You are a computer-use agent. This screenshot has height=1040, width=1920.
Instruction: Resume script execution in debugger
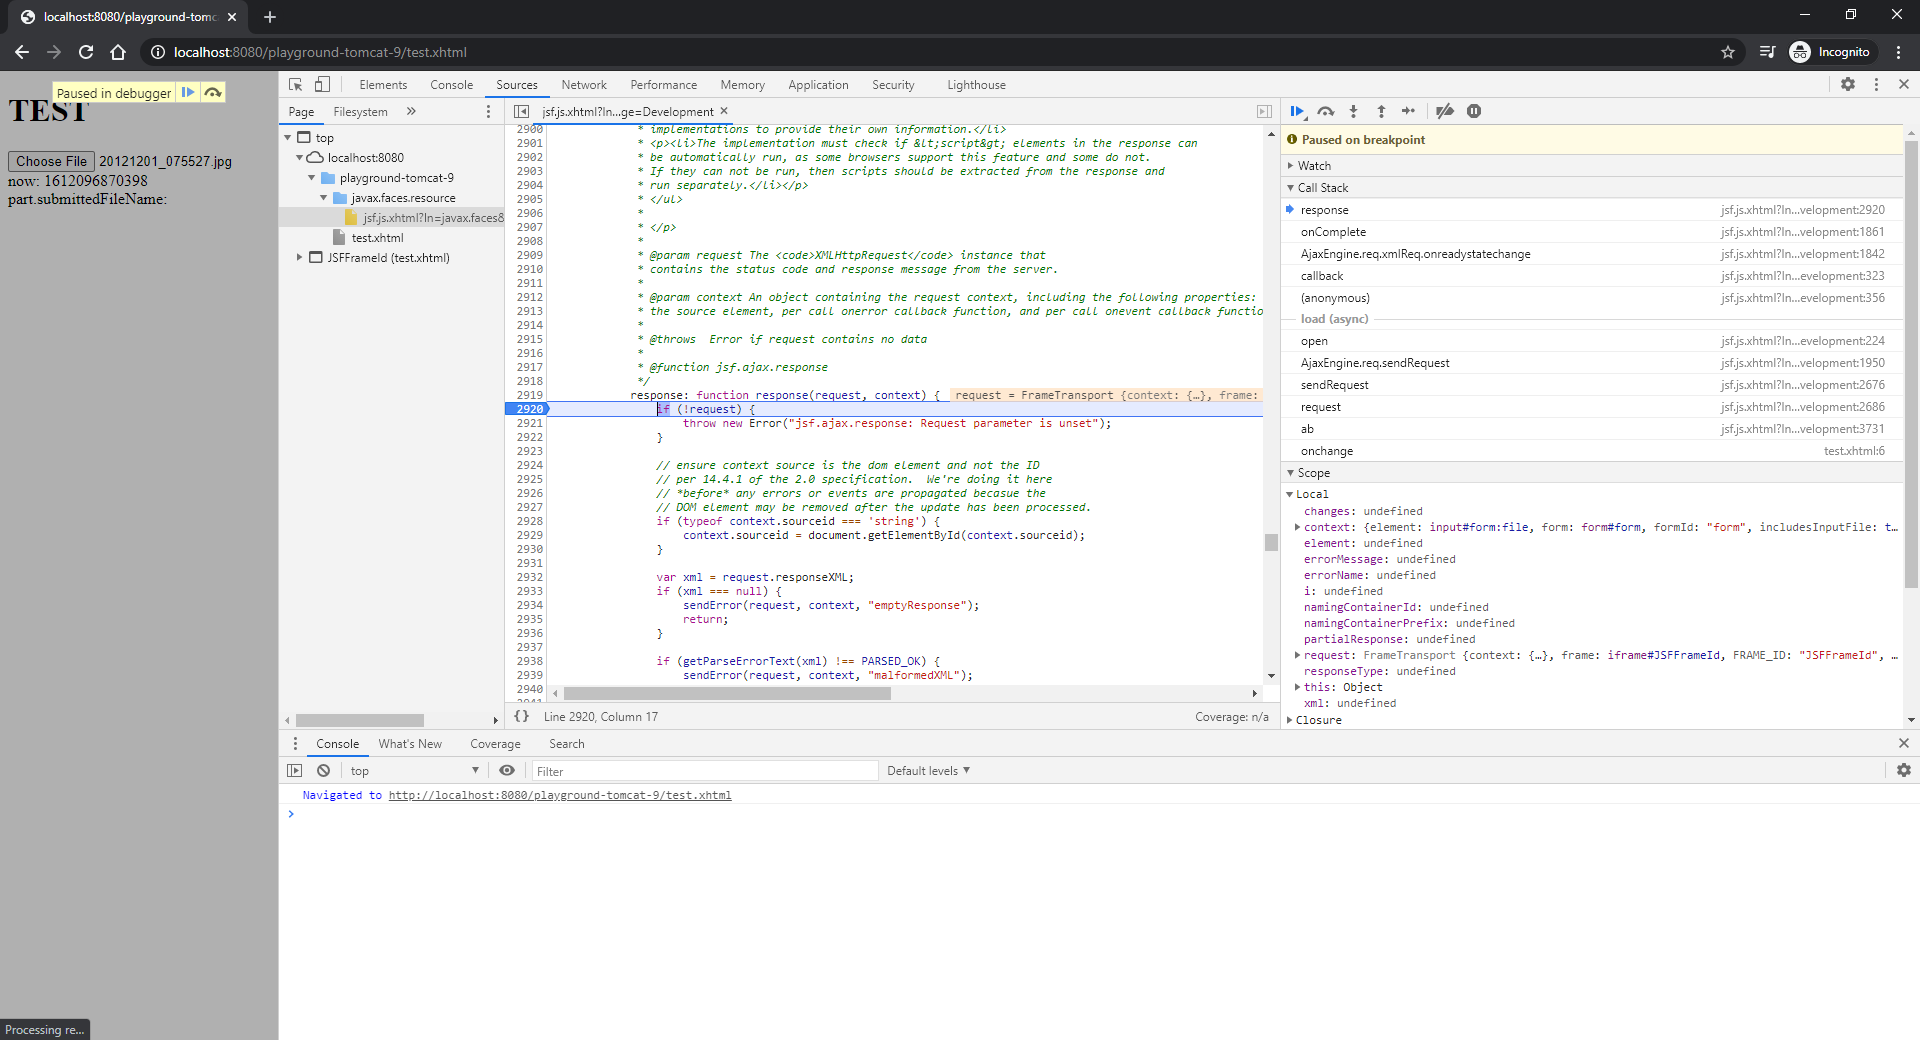1297,111
